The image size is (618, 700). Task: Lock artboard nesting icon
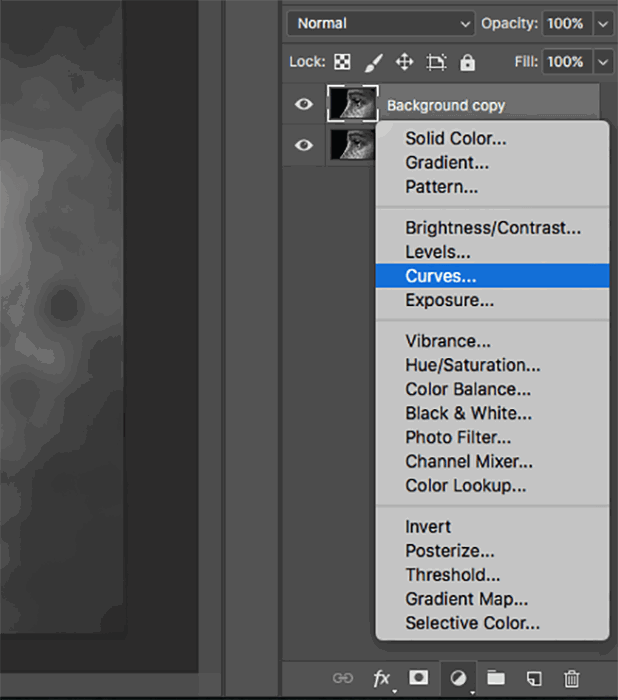point(436,62)
